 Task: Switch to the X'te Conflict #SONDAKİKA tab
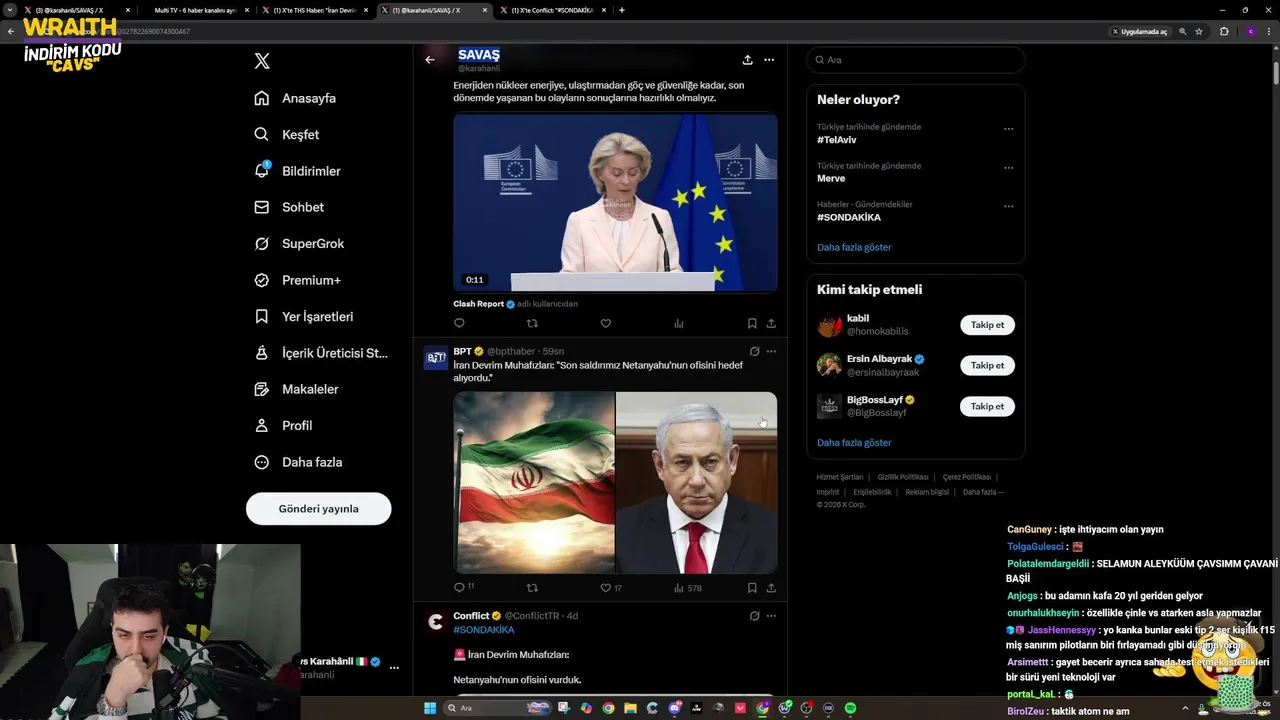point(555,10)
